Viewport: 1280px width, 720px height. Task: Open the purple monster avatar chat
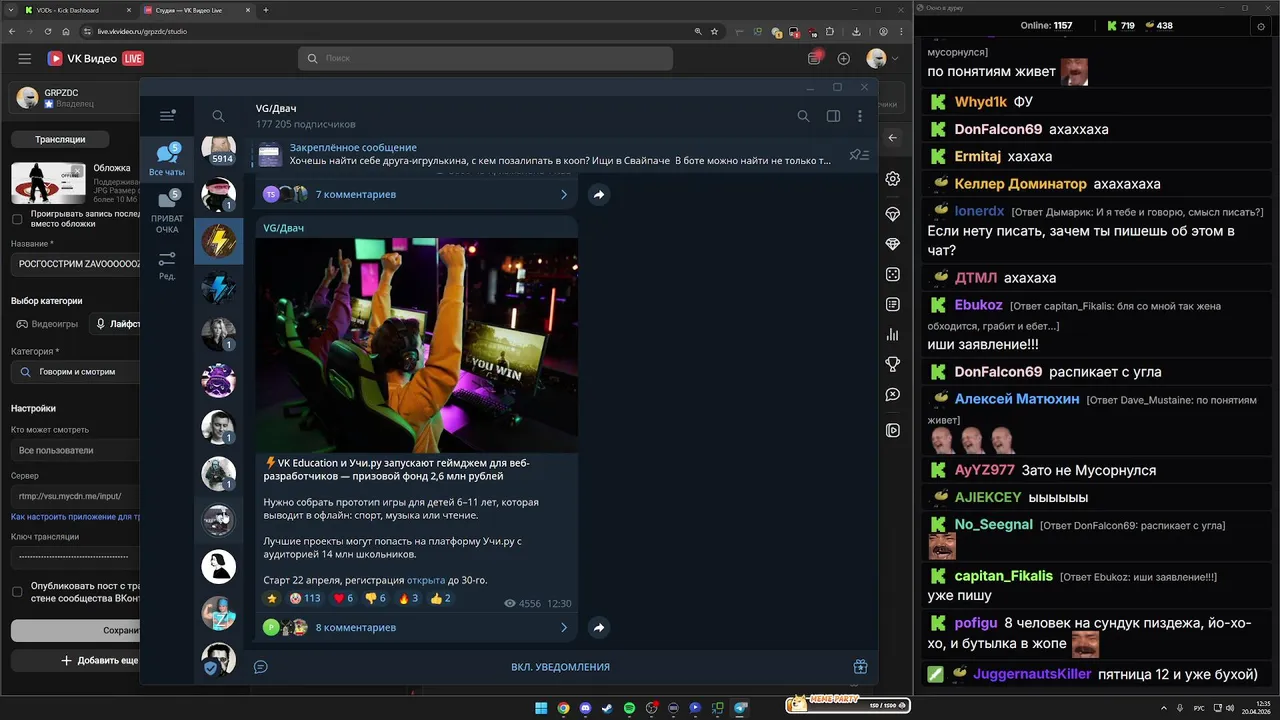point(219,380)
